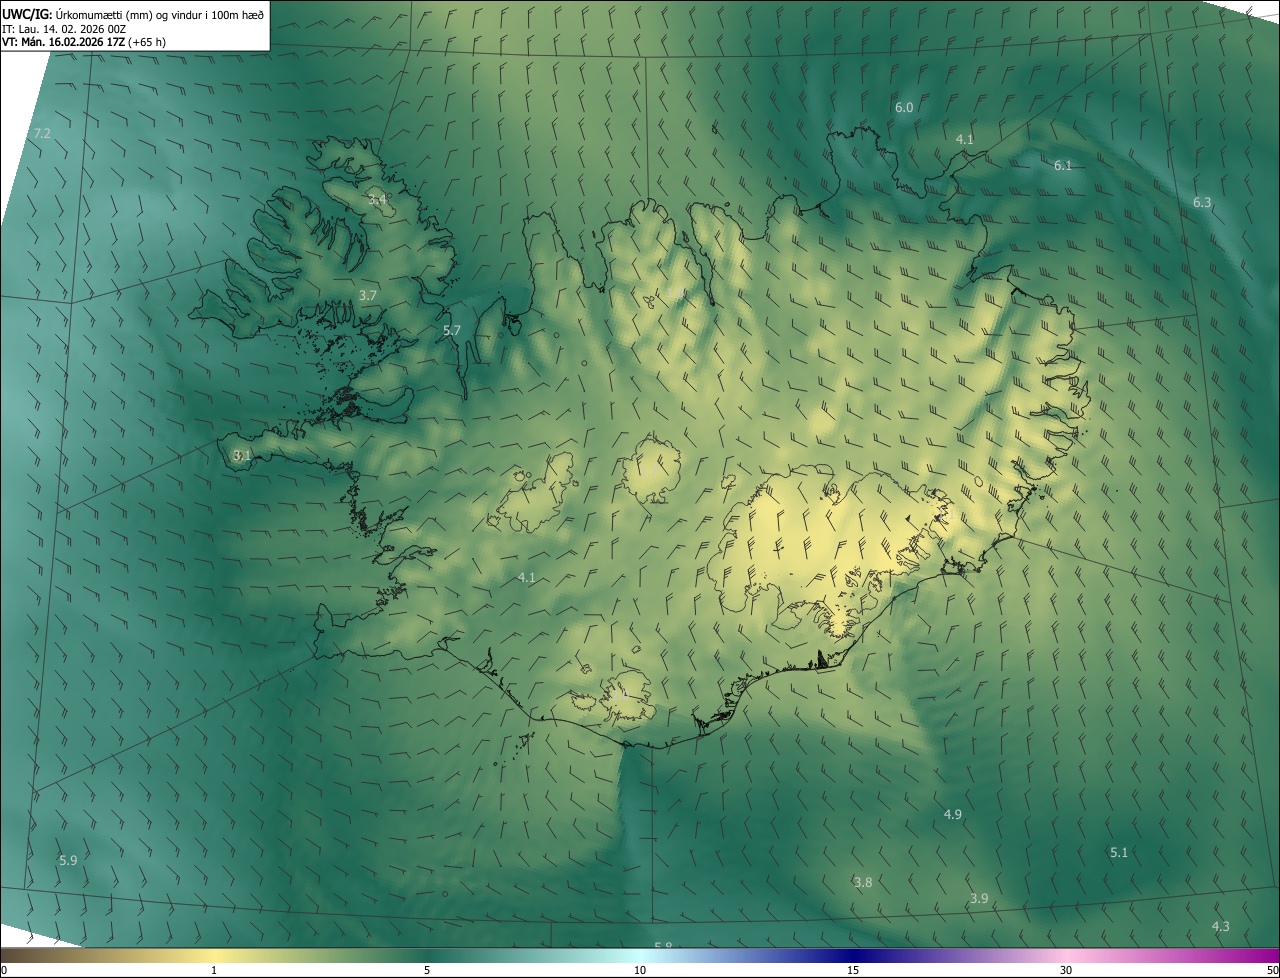This screenshot has width=1280, height=978.
Task: Click the '10' tick label on the color scale
Action: [640, 970]
